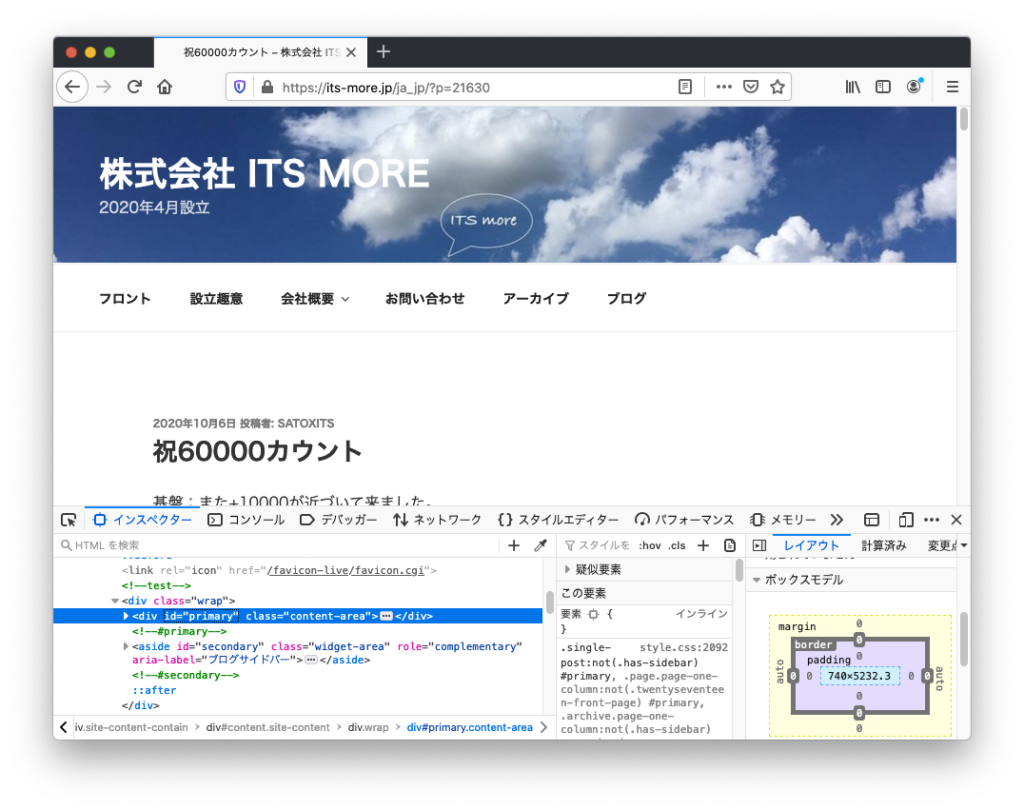
Task: Click the tracking protection shield icon
Action: tap(240, 87)
